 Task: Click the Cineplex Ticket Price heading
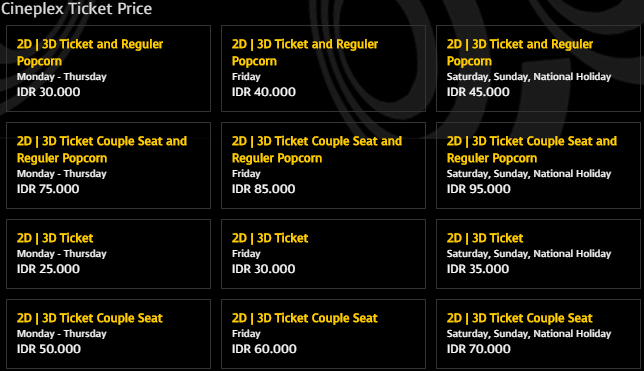point(76,9)
